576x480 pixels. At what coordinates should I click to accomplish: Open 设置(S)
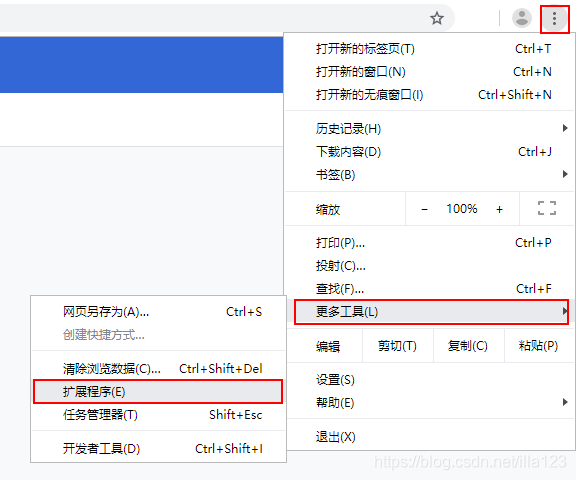click(x=430, y=380)
